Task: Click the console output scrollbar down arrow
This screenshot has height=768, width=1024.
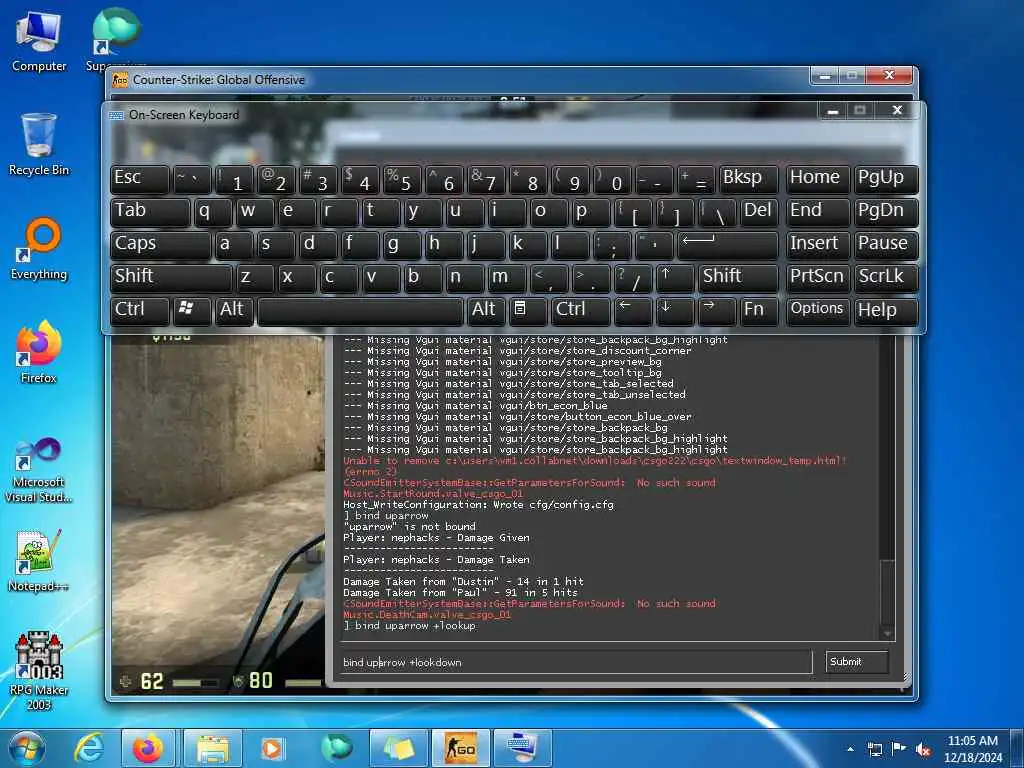Action: pyautogui.click(x=887, y=633)
